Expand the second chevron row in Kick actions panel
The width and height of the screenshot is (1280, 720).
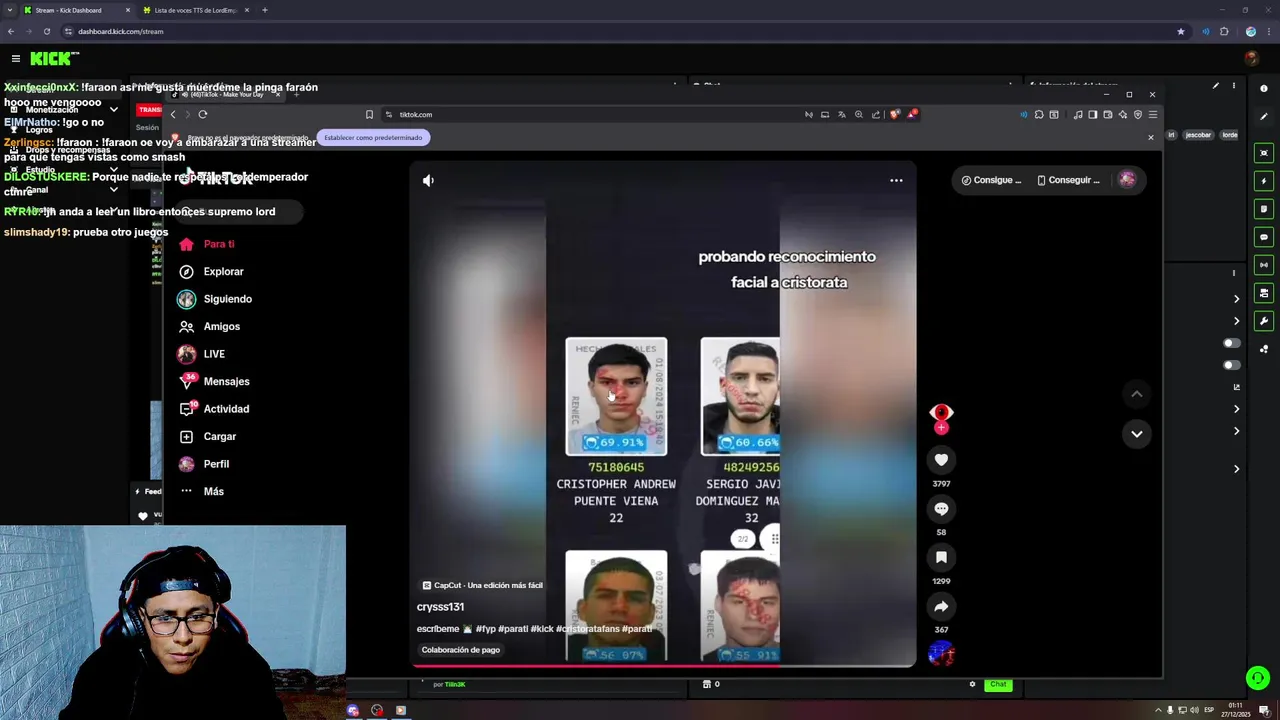point(1236,321)
